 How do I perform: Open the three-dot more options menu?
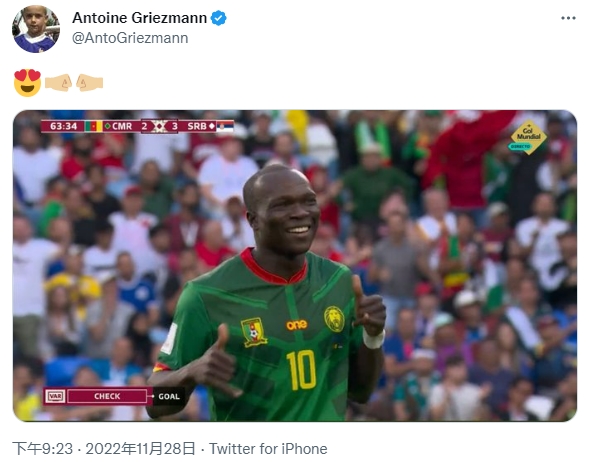click(568, 18)
